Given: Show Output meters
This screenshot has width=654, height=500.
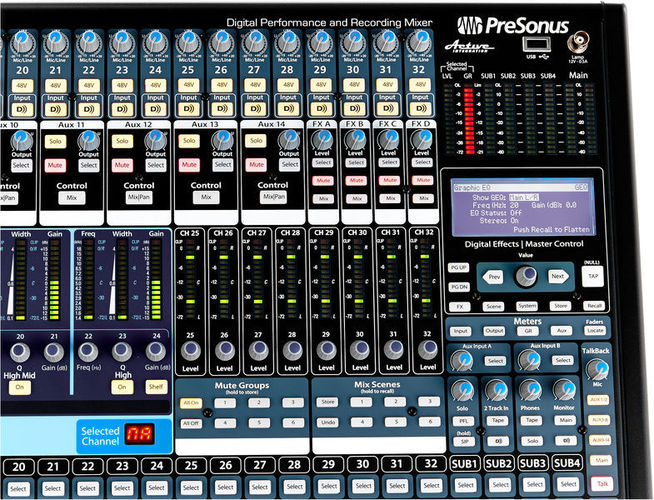Looking at the screenshot, I should pos(494,331).
